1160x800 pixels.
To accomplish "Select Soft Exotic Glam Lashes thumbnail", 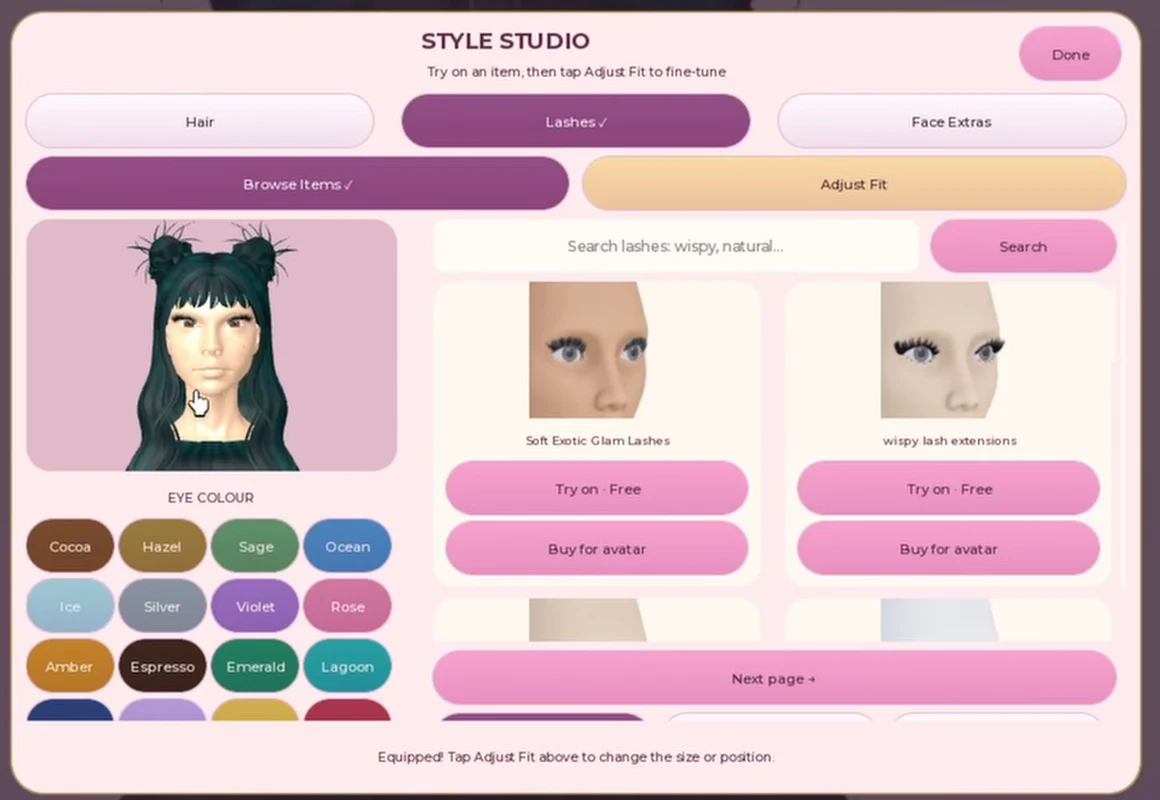I will click(x=589, y=349).
